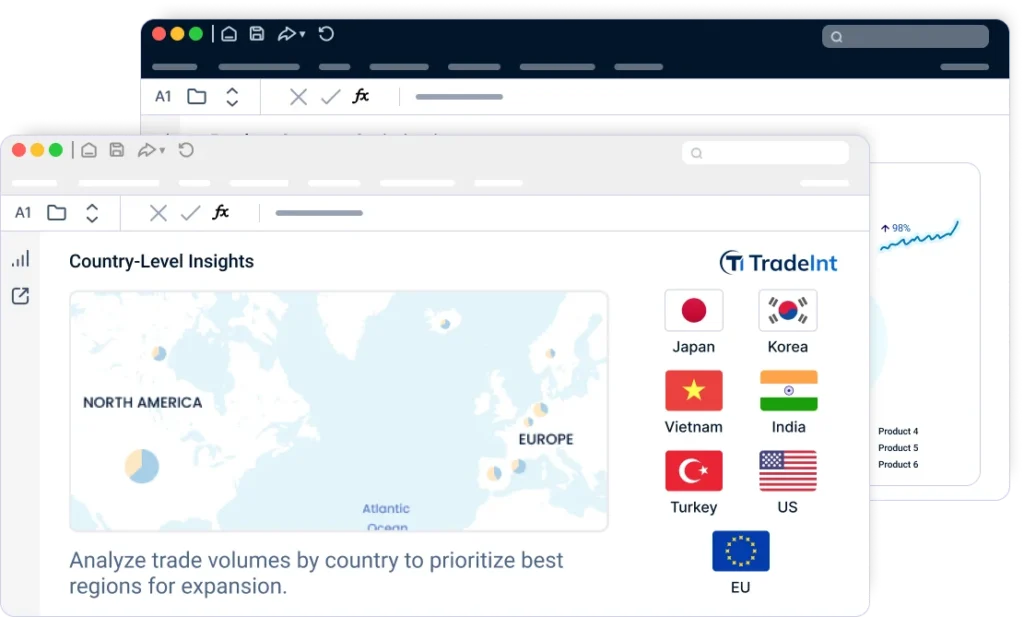The width and height of the screenshot is (1024, 617).
Task: Click Product 5 legend entry
Action: [x=898, y=447]
